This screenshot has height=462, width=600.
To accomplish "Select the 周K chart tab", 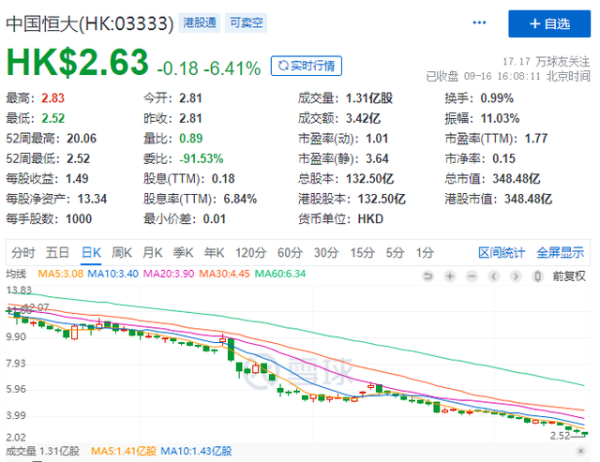I will (122, 253).
